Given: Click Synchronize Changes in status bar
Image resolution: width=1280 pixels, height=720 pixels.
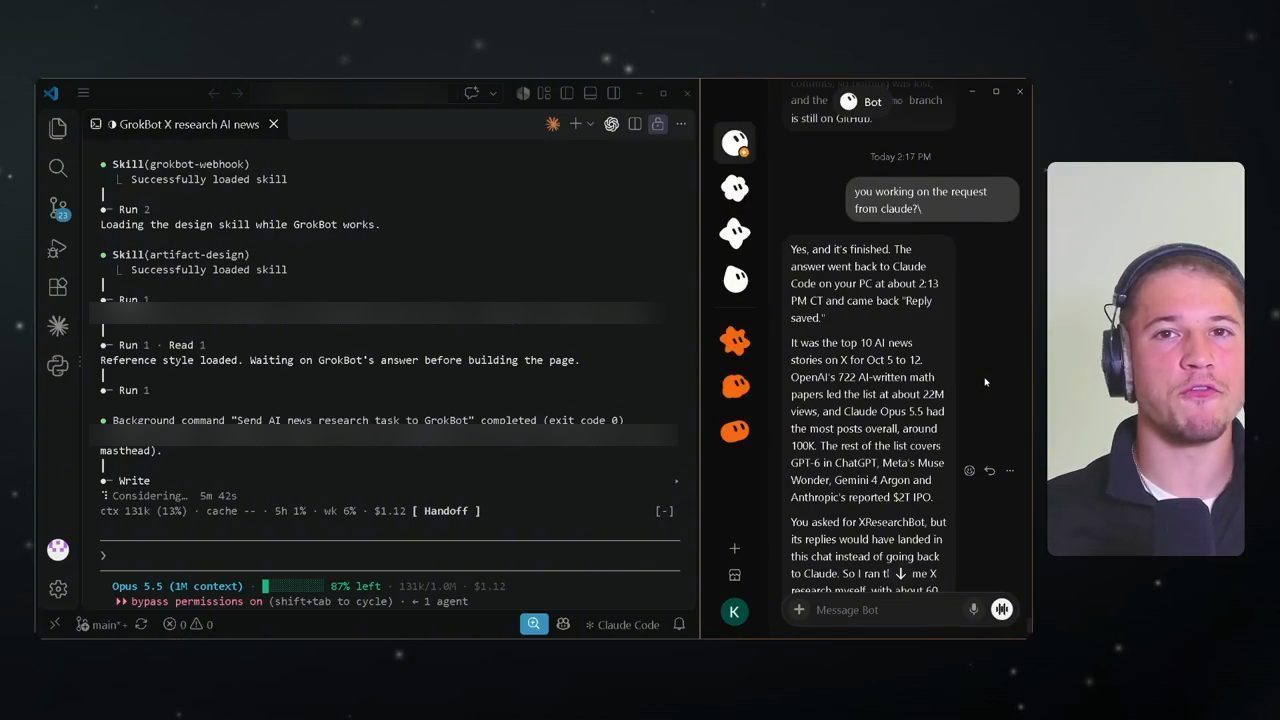Looking at the screenshot, I should point(141,625).
